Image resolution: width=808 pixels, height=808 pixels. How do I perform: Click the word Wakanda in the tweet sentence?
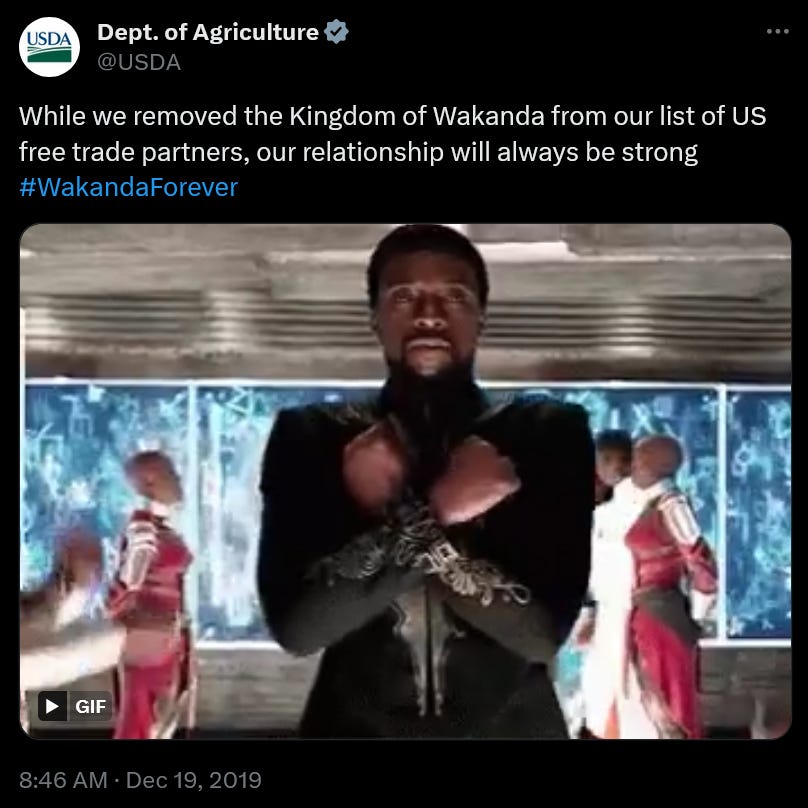[489, 116]
